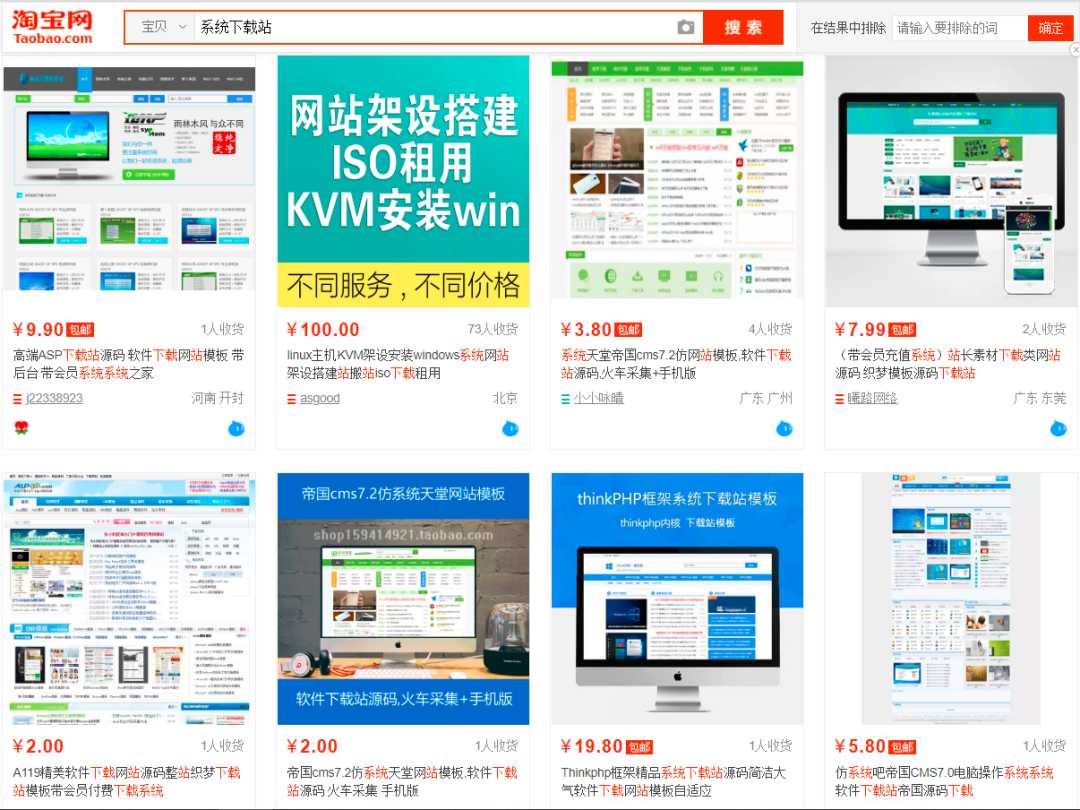Click shop icon beside seller asgood

click(x=291, y=398)
